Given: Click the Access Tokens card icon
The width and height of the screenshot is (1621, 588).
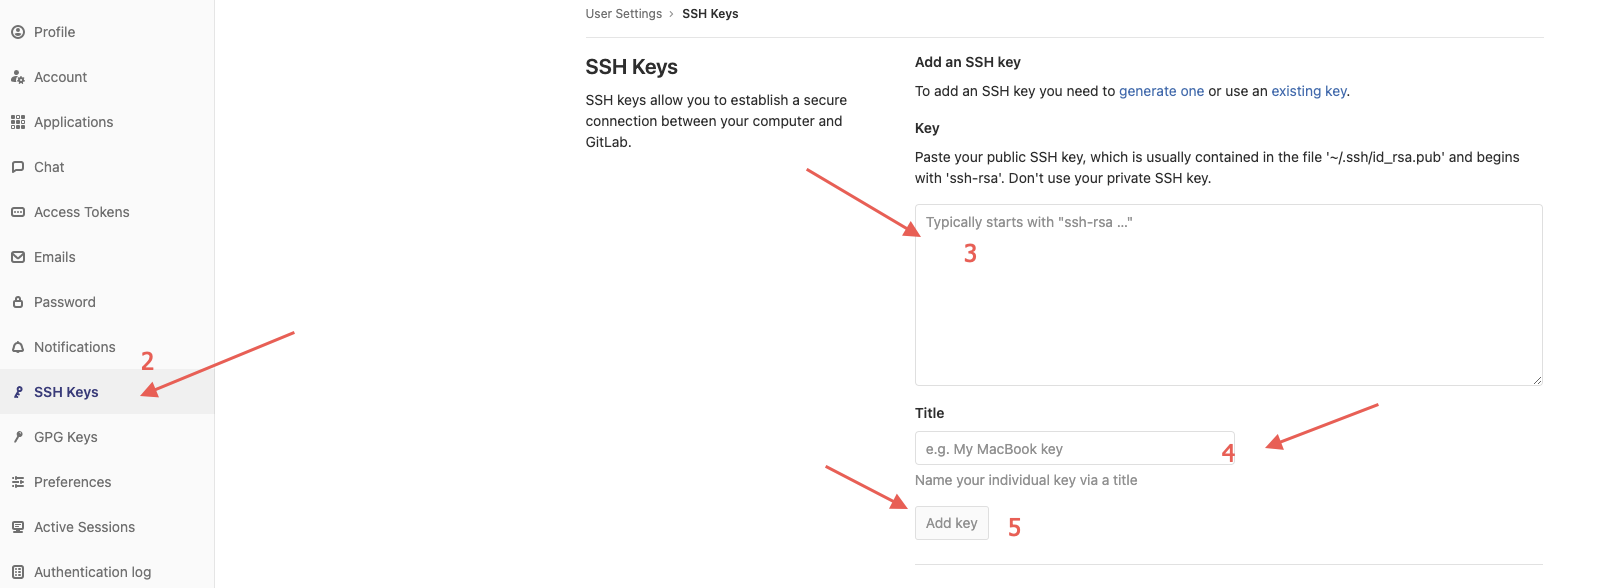Looking at the screenshot, I should 17,211.
